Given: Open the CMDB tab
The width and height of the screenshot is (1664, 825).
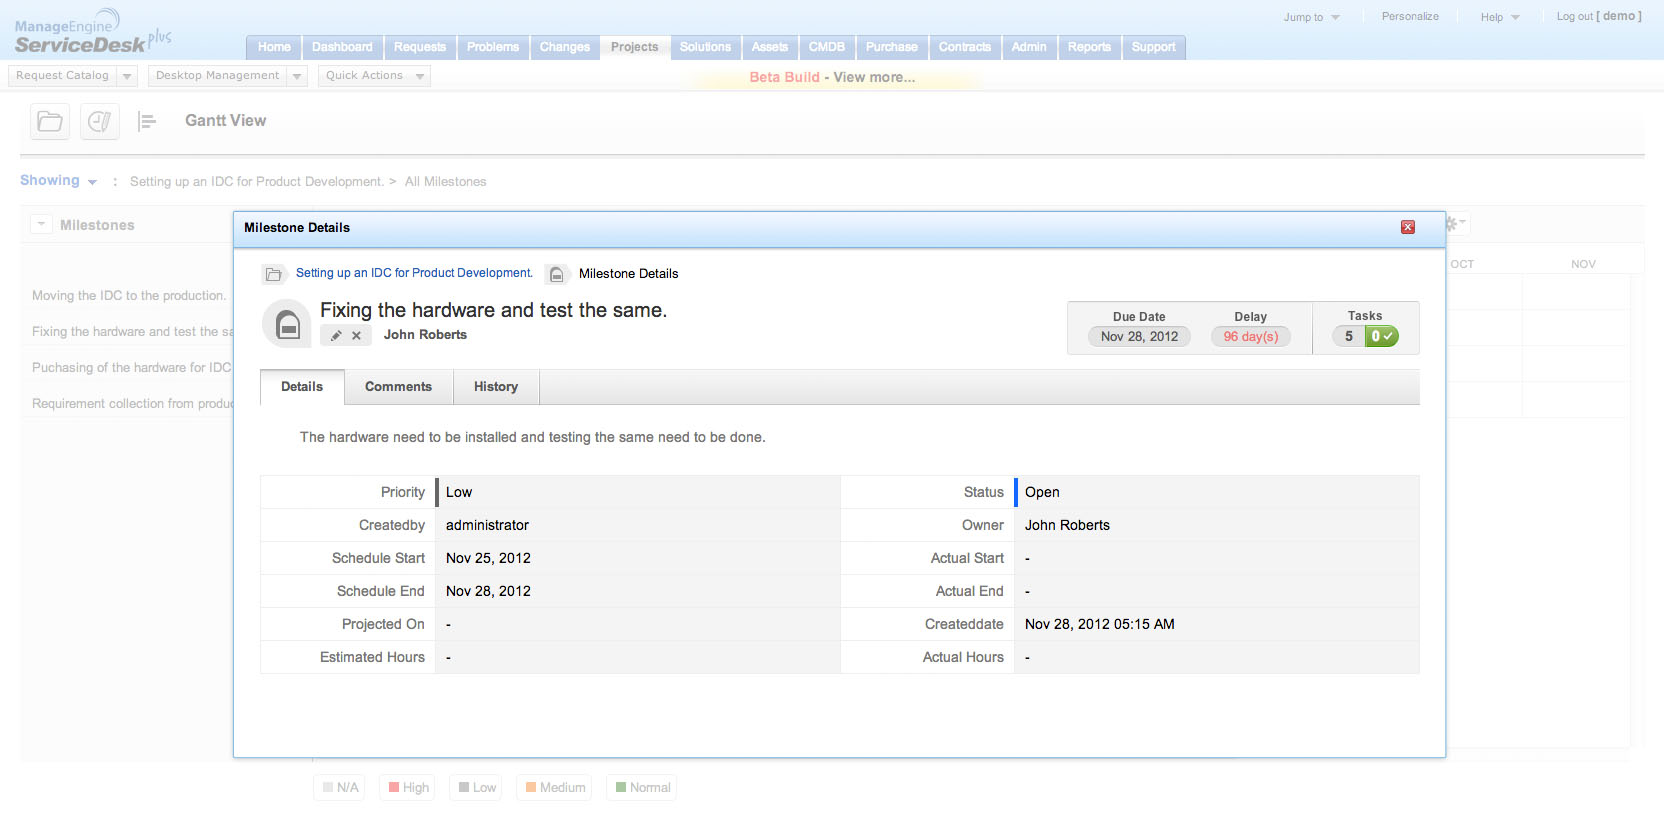Looking at the screenshot, I should point(827,47).
